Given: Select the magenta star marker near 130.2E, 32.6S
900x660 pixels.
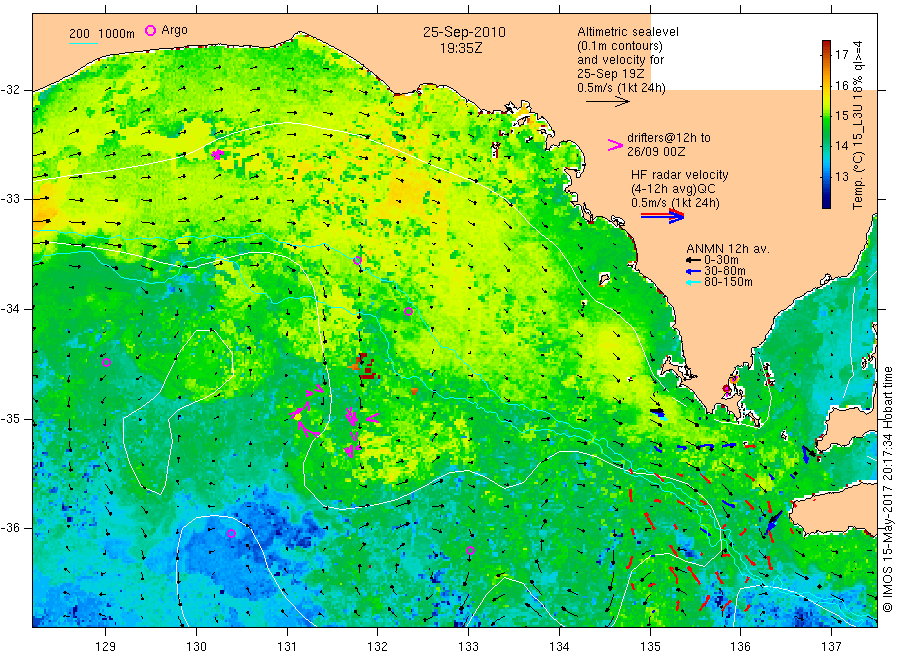Looking at the screenshot, I should [217, 154].
